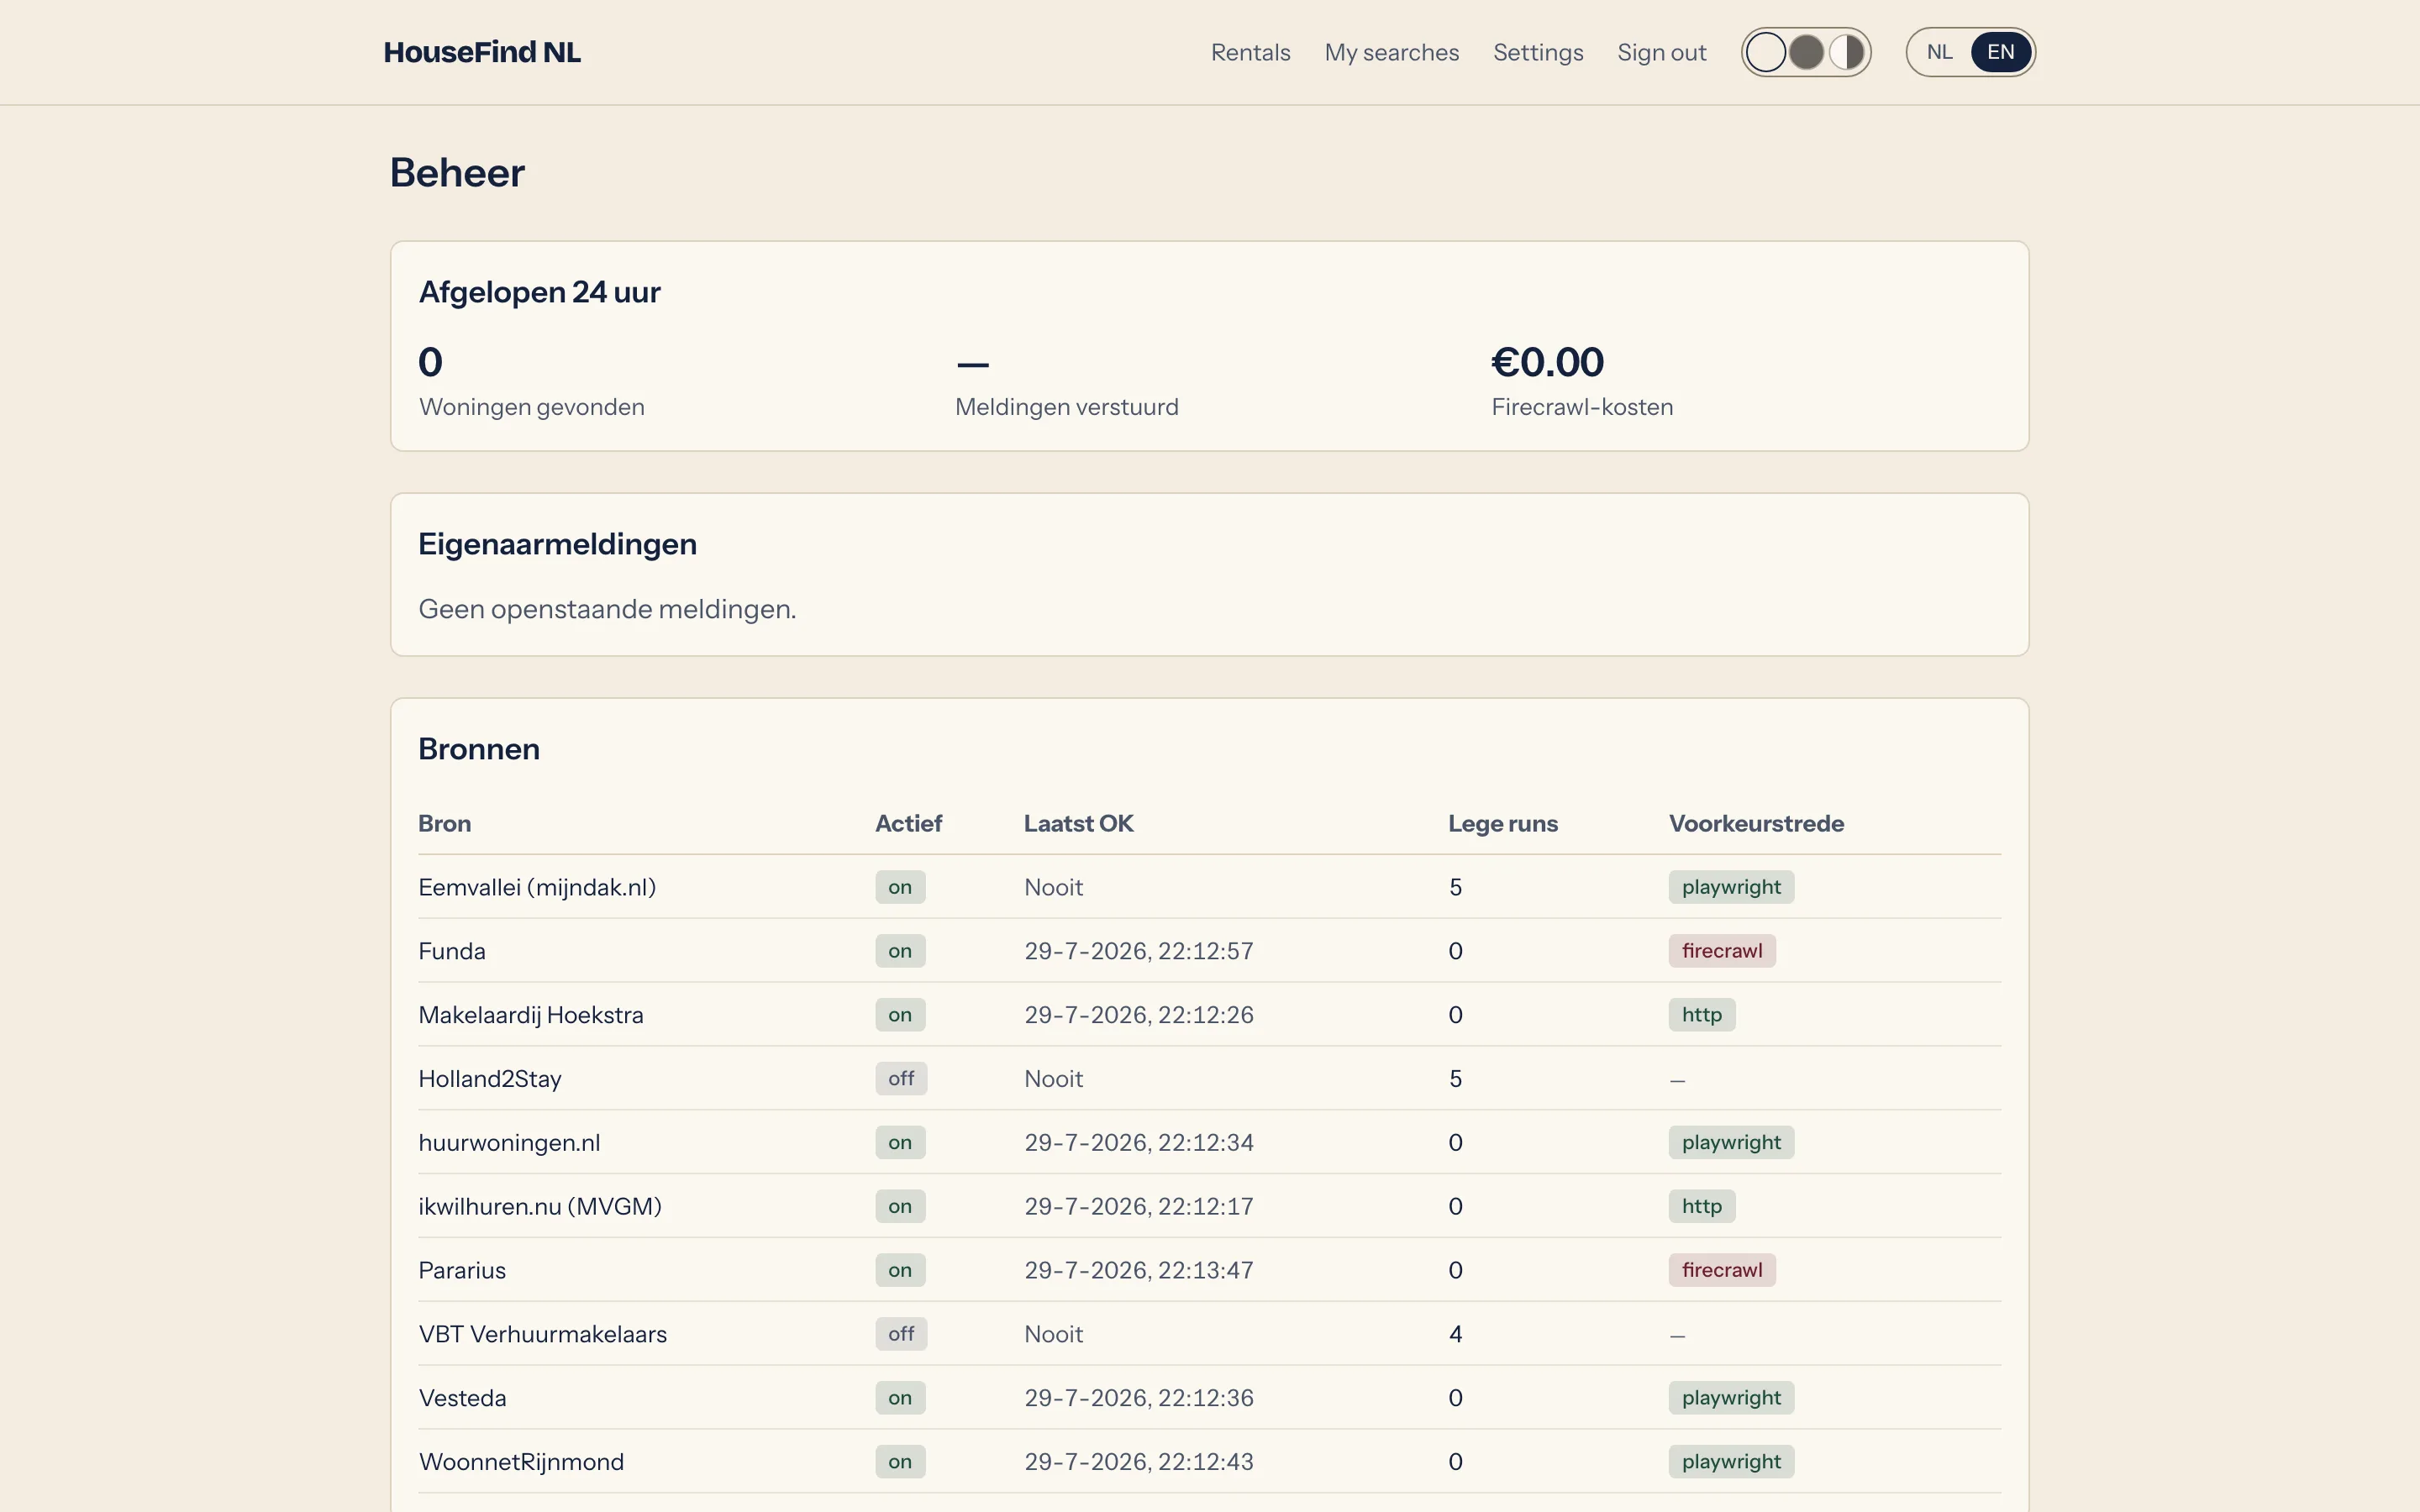The height and width of the screenshot is (1512, 2420).
Task: Click 'Geen openstaande meldingen.' text
Action: pos(607,609)
